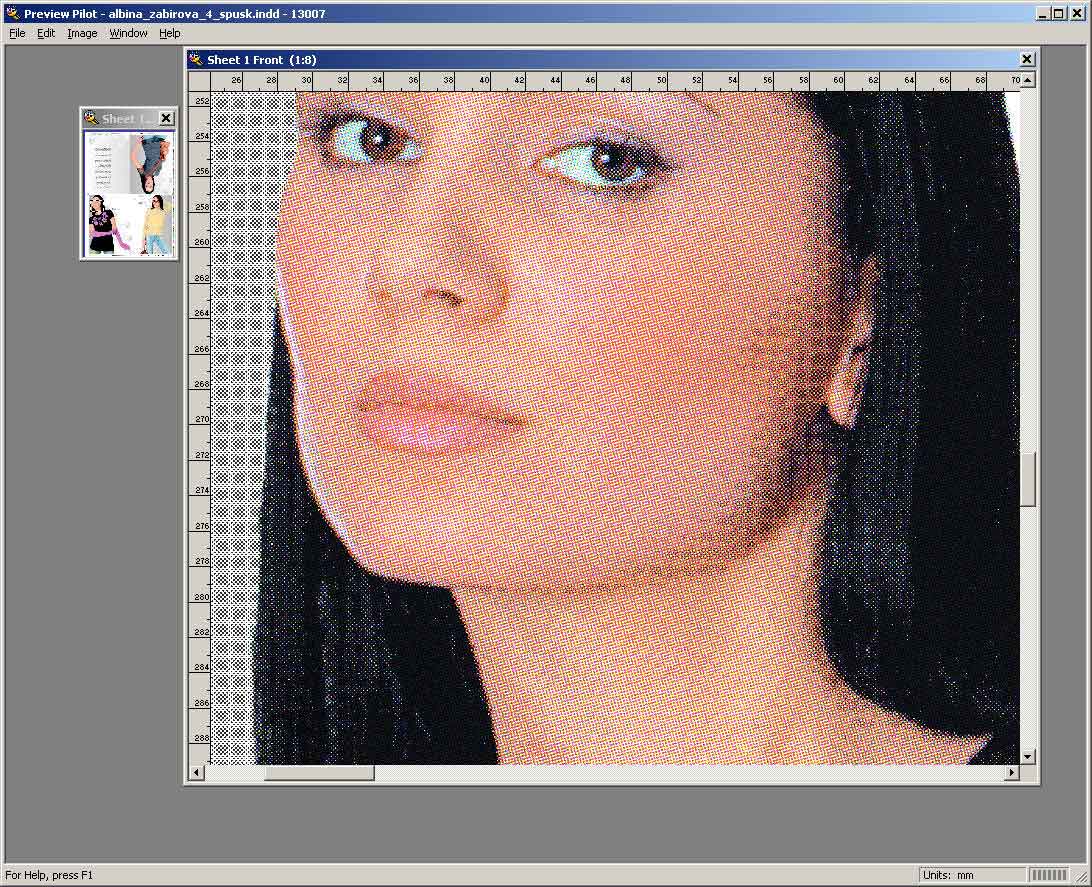Viewport: 1092px width, 887px height.
Task: Click the vertical ruler at mark 270
Action: (200, 419)
